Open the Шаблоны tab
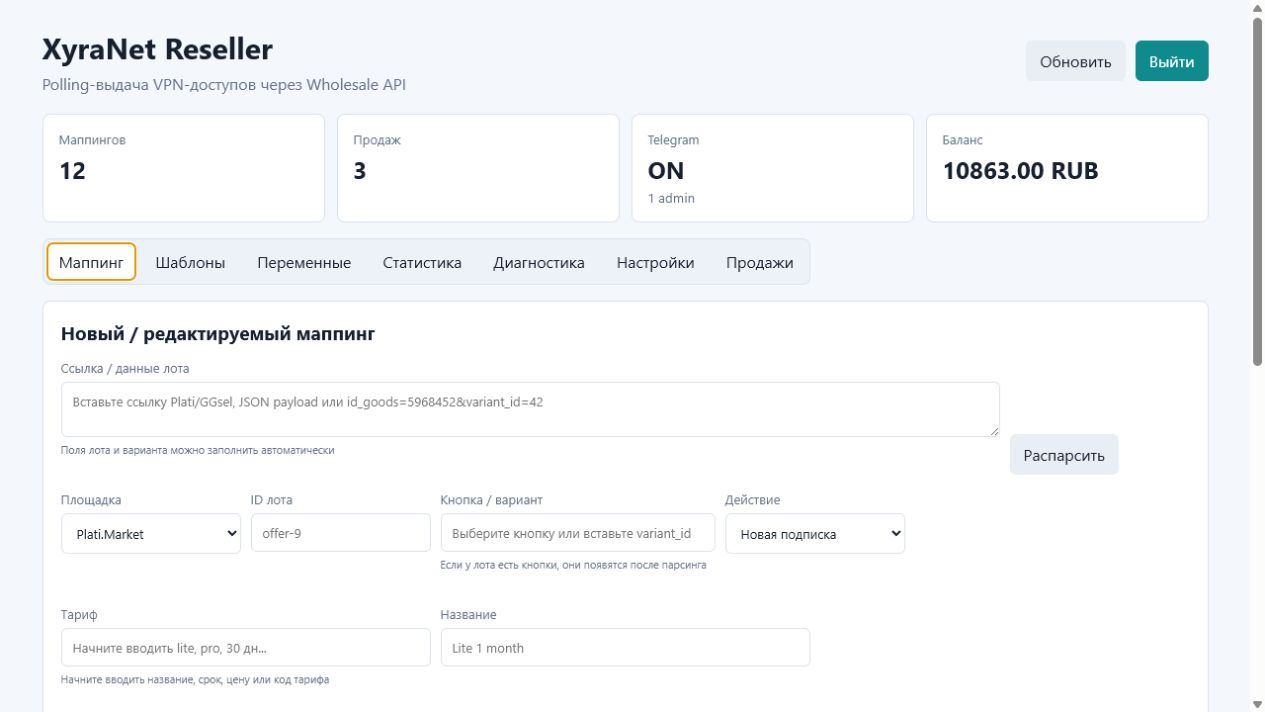This screenshot has width=1265, height=712. pos(190,263)
